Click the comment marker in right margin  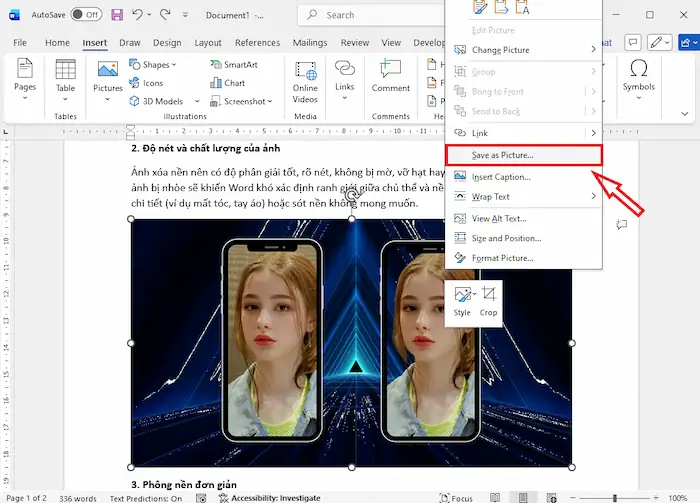(x=621, y=224)
